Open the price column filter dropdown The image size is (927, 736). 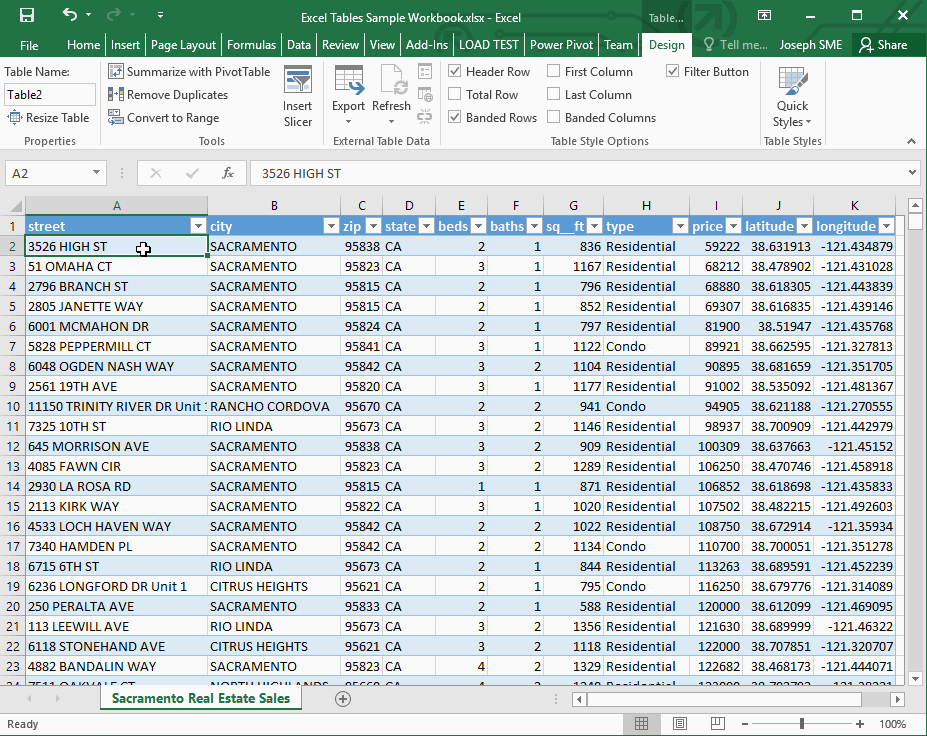click(732, 226)
